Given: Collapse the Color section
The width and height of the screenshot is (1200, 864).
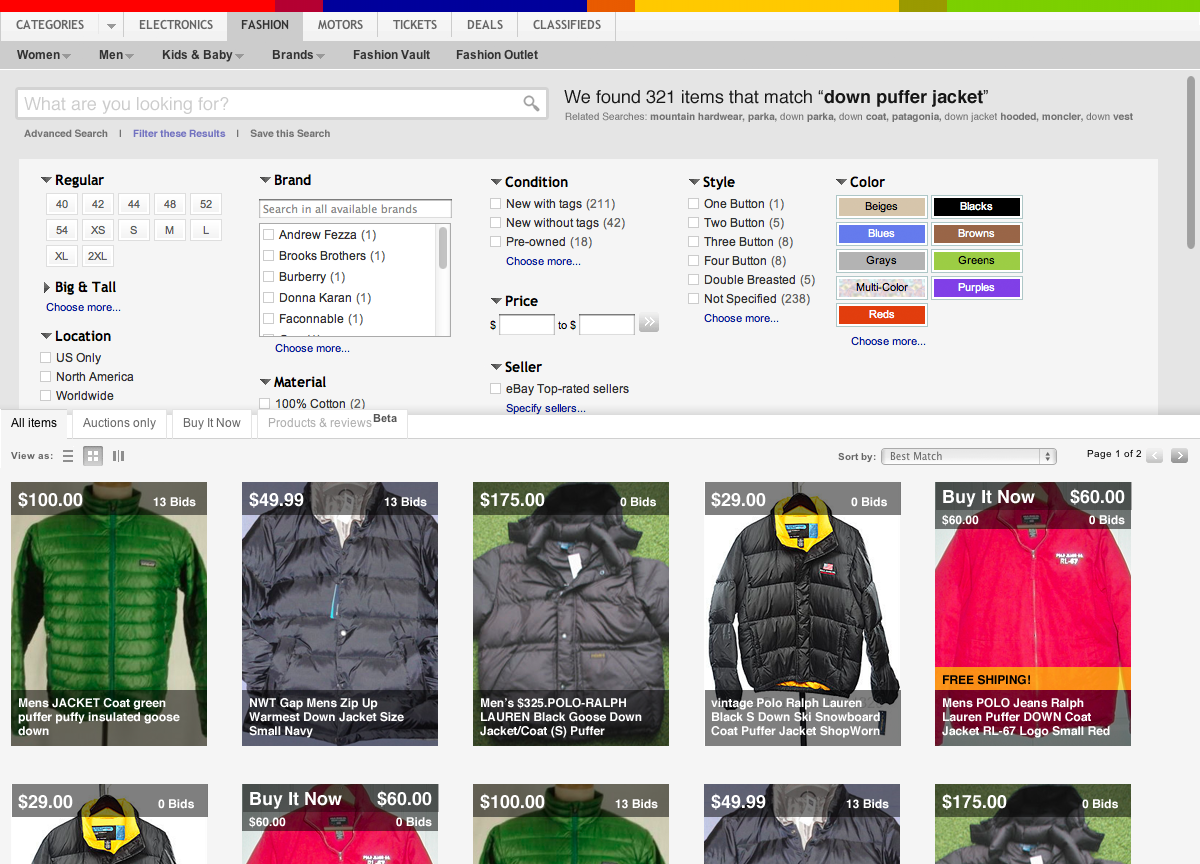Looking at the screenshot, I should 841,183.
